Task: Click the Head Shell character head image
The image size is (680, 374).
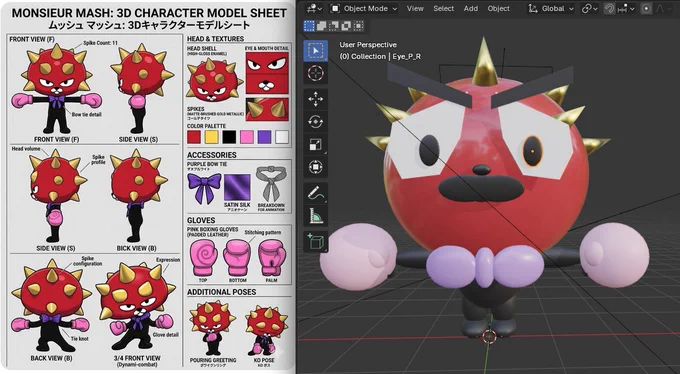Action: (x=214, y=80)
